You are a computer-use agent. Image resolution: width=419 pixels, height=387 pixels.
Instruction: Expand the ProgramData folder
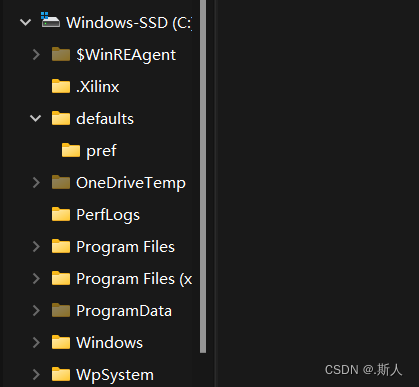click(36, 311)
